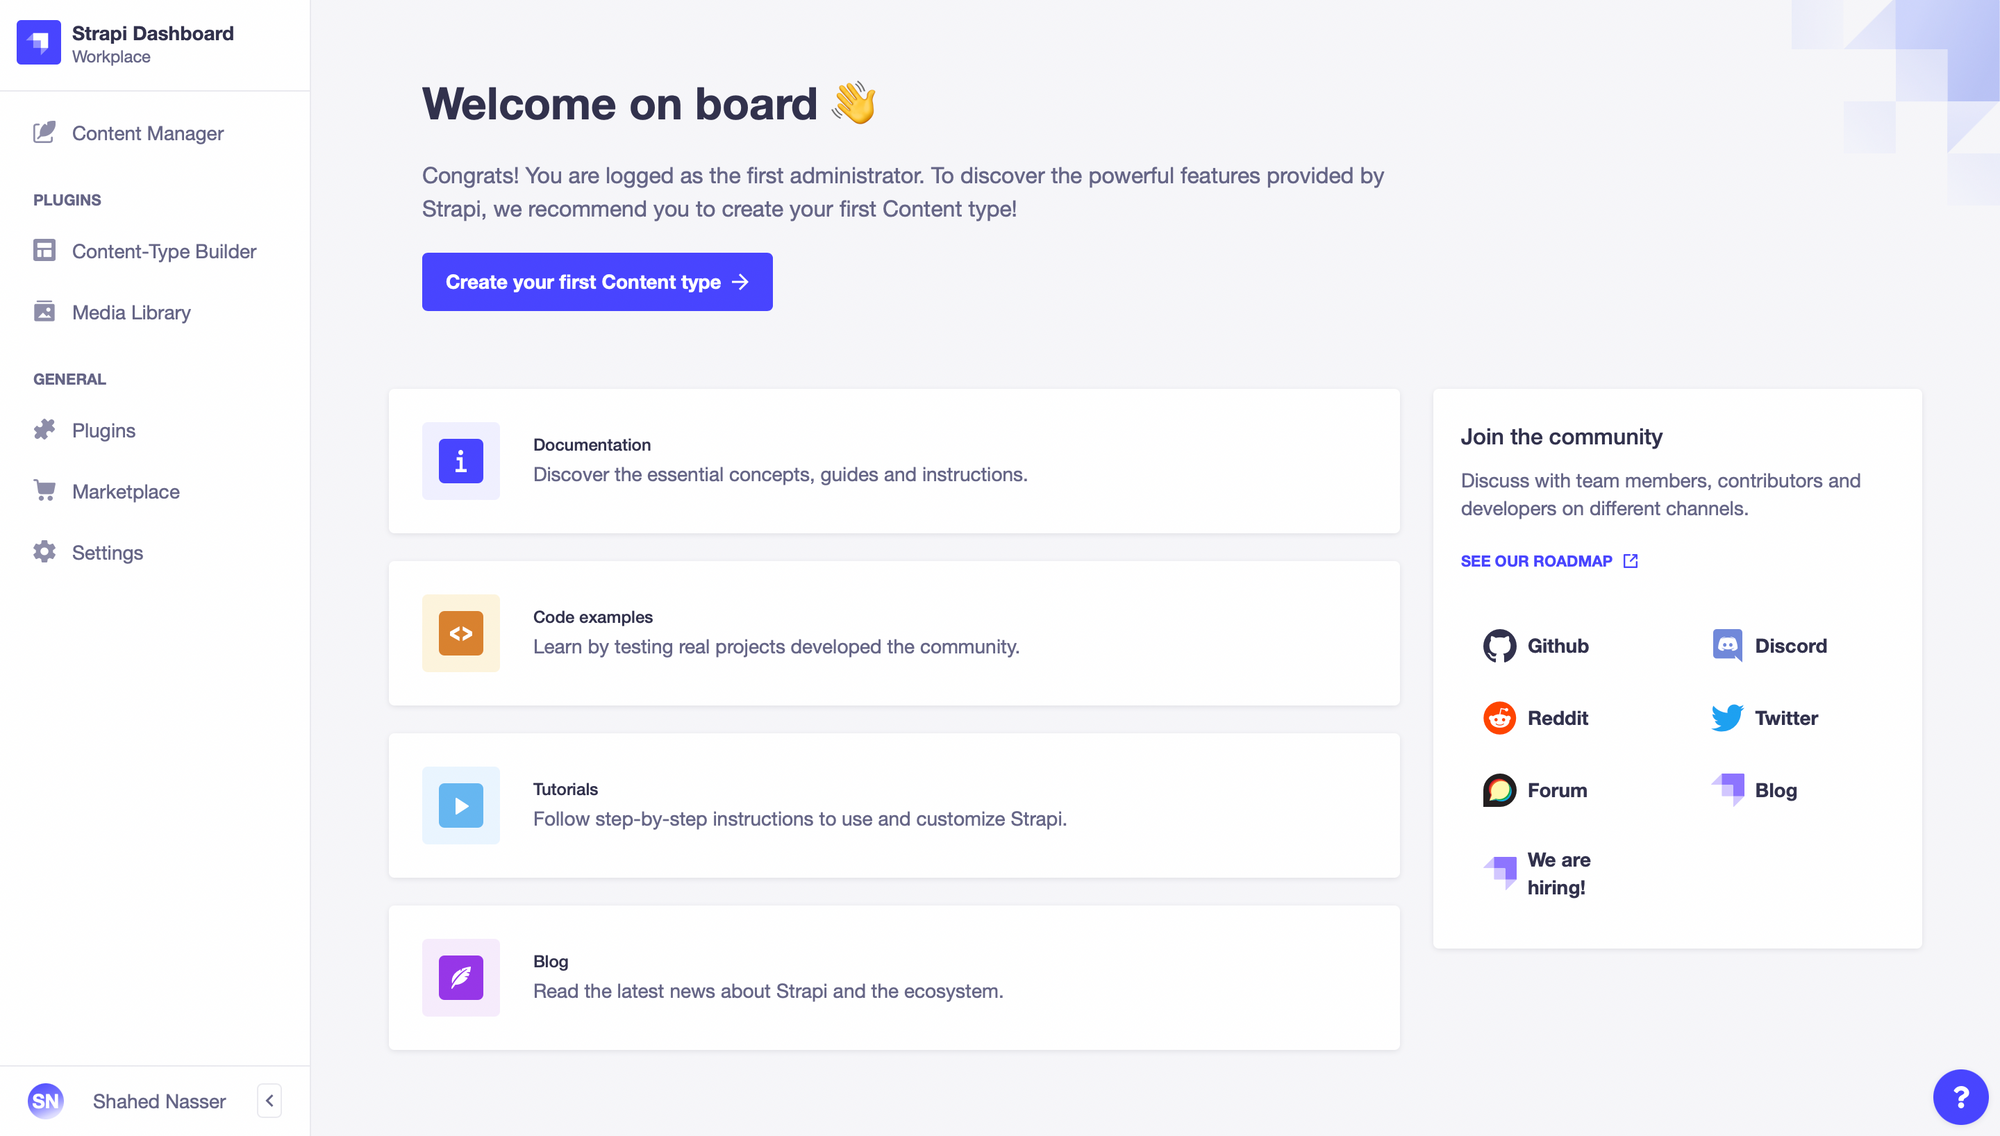
Task: Visit the Reddit community link
Action: point(1535,718)
